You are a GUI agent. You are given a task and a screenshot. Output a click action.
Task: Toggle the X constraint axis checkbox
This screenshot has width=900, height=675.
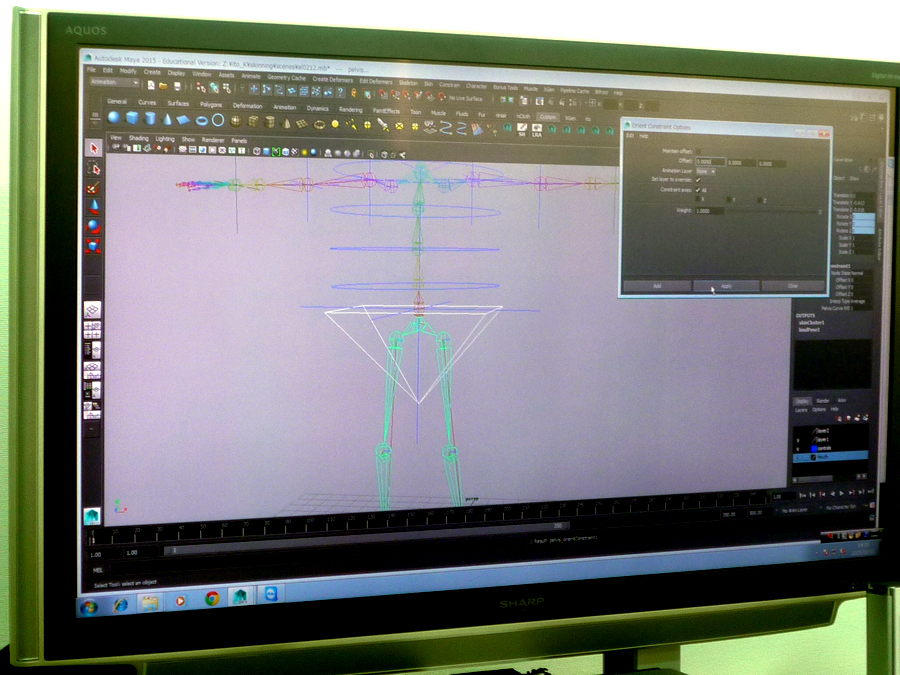tap(698, 199)
